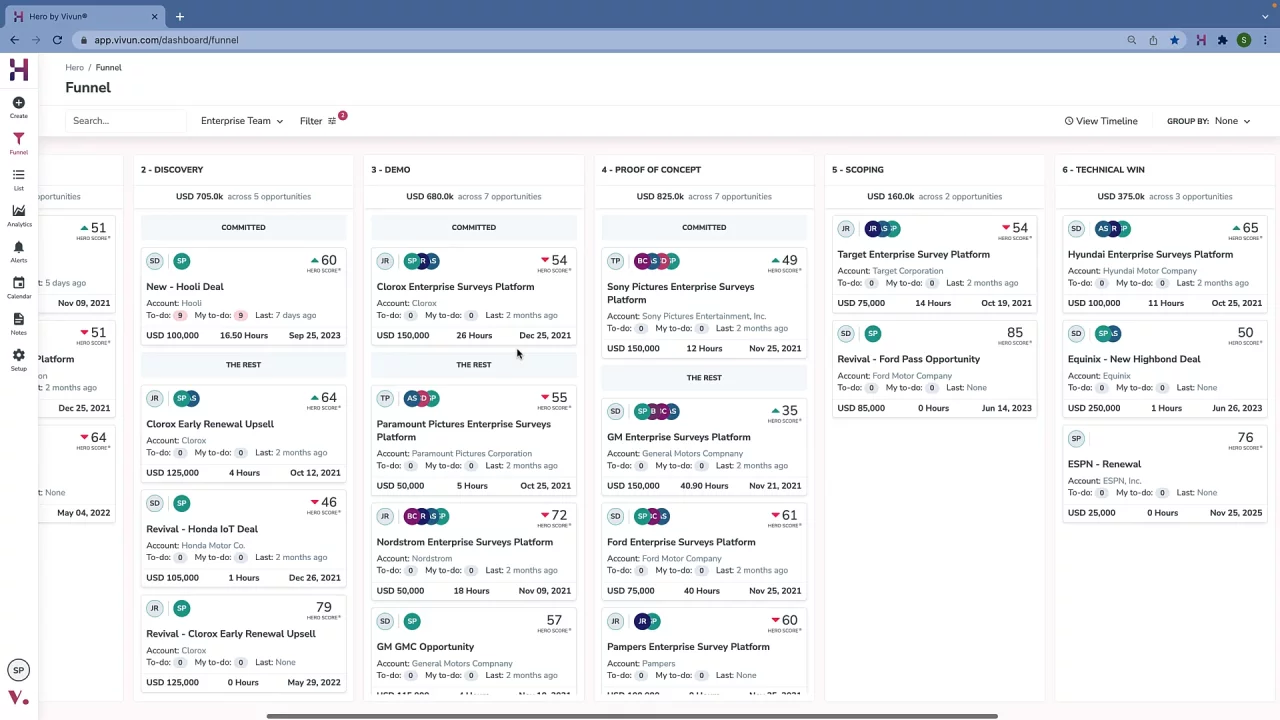Open the Clorox account link on Clorox Enterprise card

[425, 303]
